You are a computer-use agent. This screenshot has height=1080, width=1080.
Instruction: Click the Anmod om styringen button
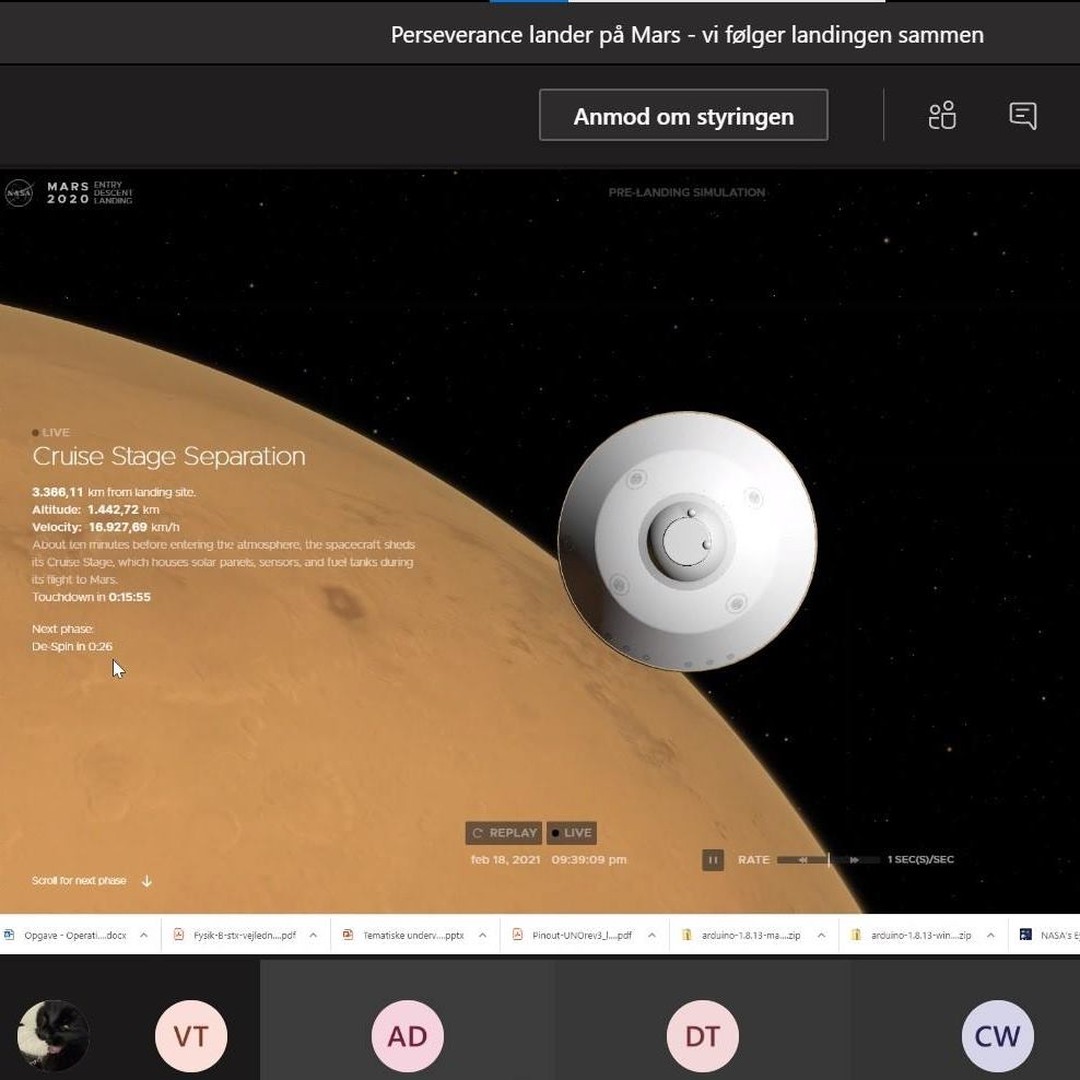click(683, 116)
